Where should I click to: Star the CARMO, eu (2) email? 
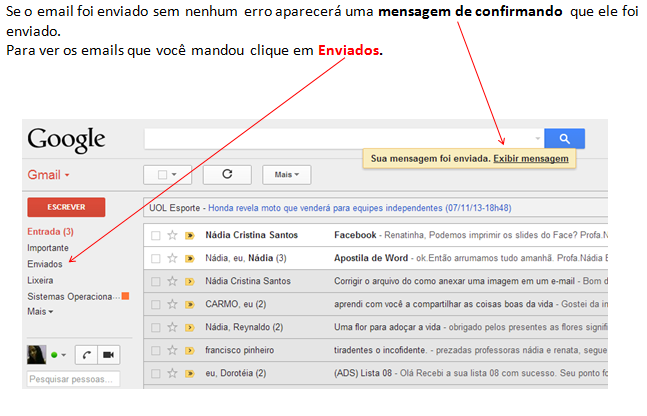[172, 305]
